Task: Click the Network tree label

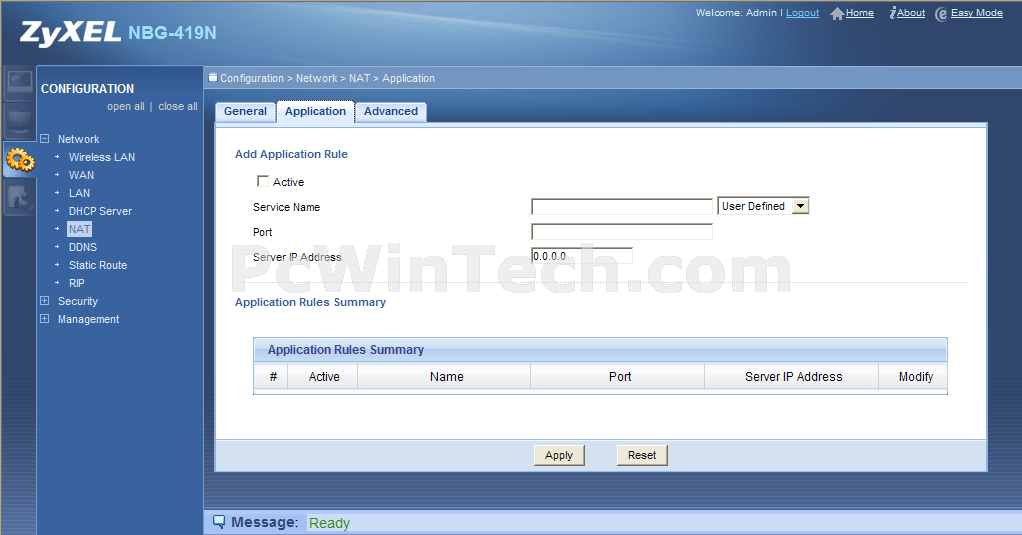Action: click(x=78, y=139)
